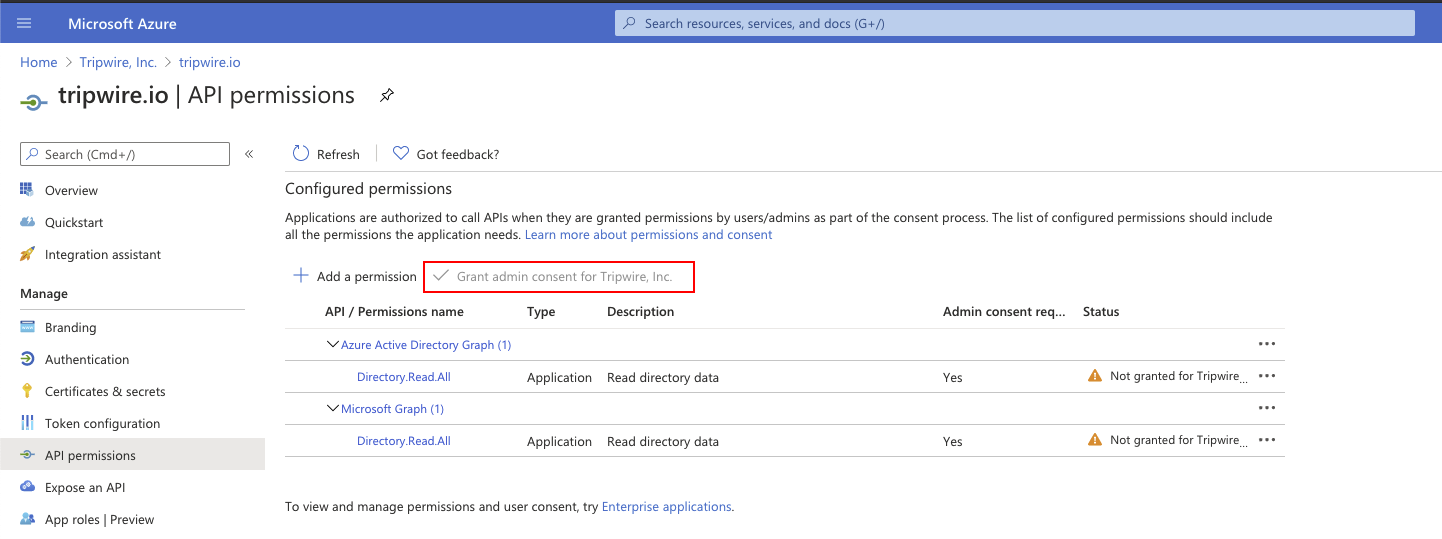Open the Enterprise applications link
The height and width of the screenshot is (539, 1442).
pos(666,507)
